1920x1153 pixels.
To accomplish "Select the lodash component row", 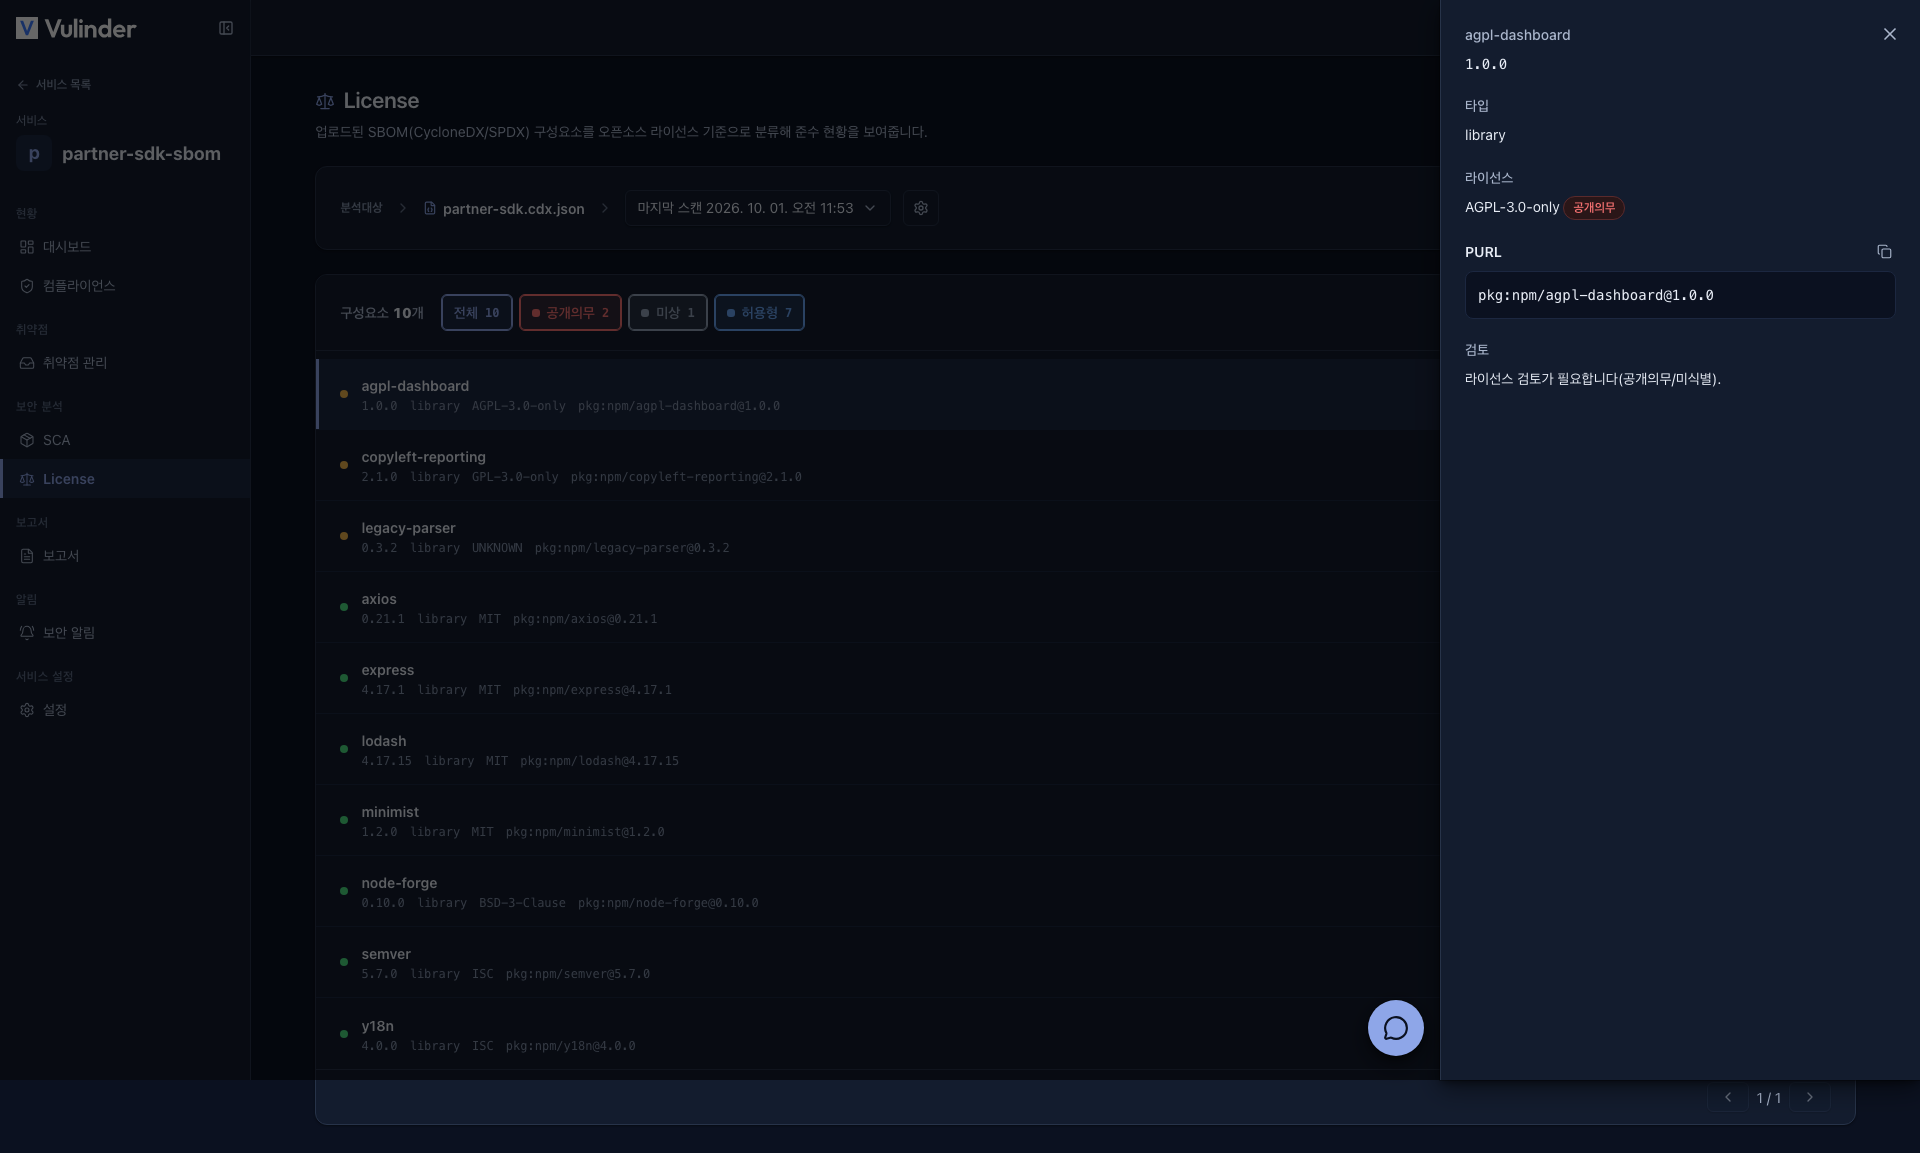I will click(x=878, y=750).
